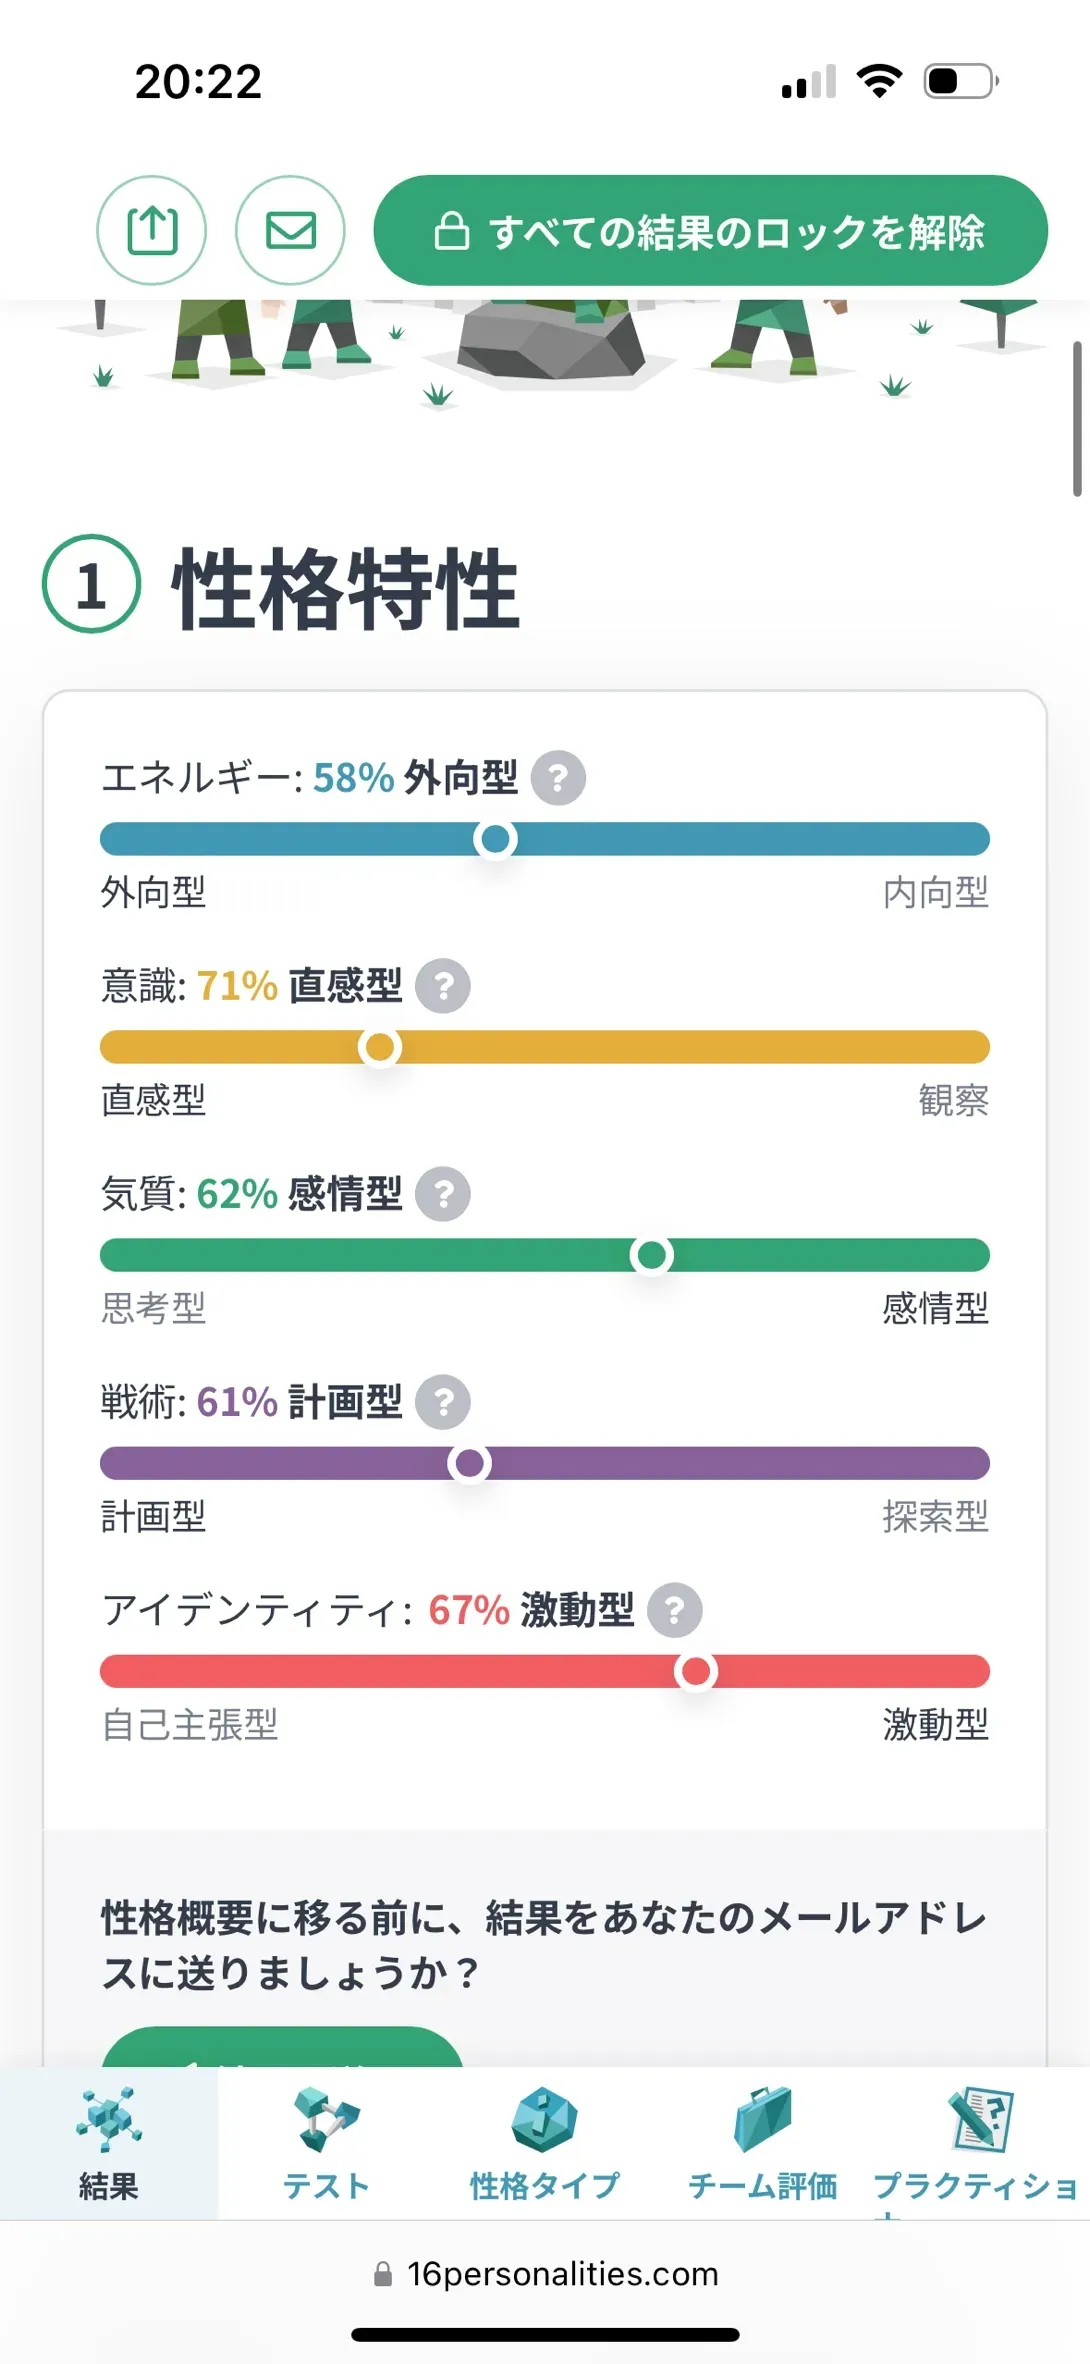The width and height of the screenshot is (1090, 2364).
Task: Click the energy slider handle
Action: tap(495, 839)
